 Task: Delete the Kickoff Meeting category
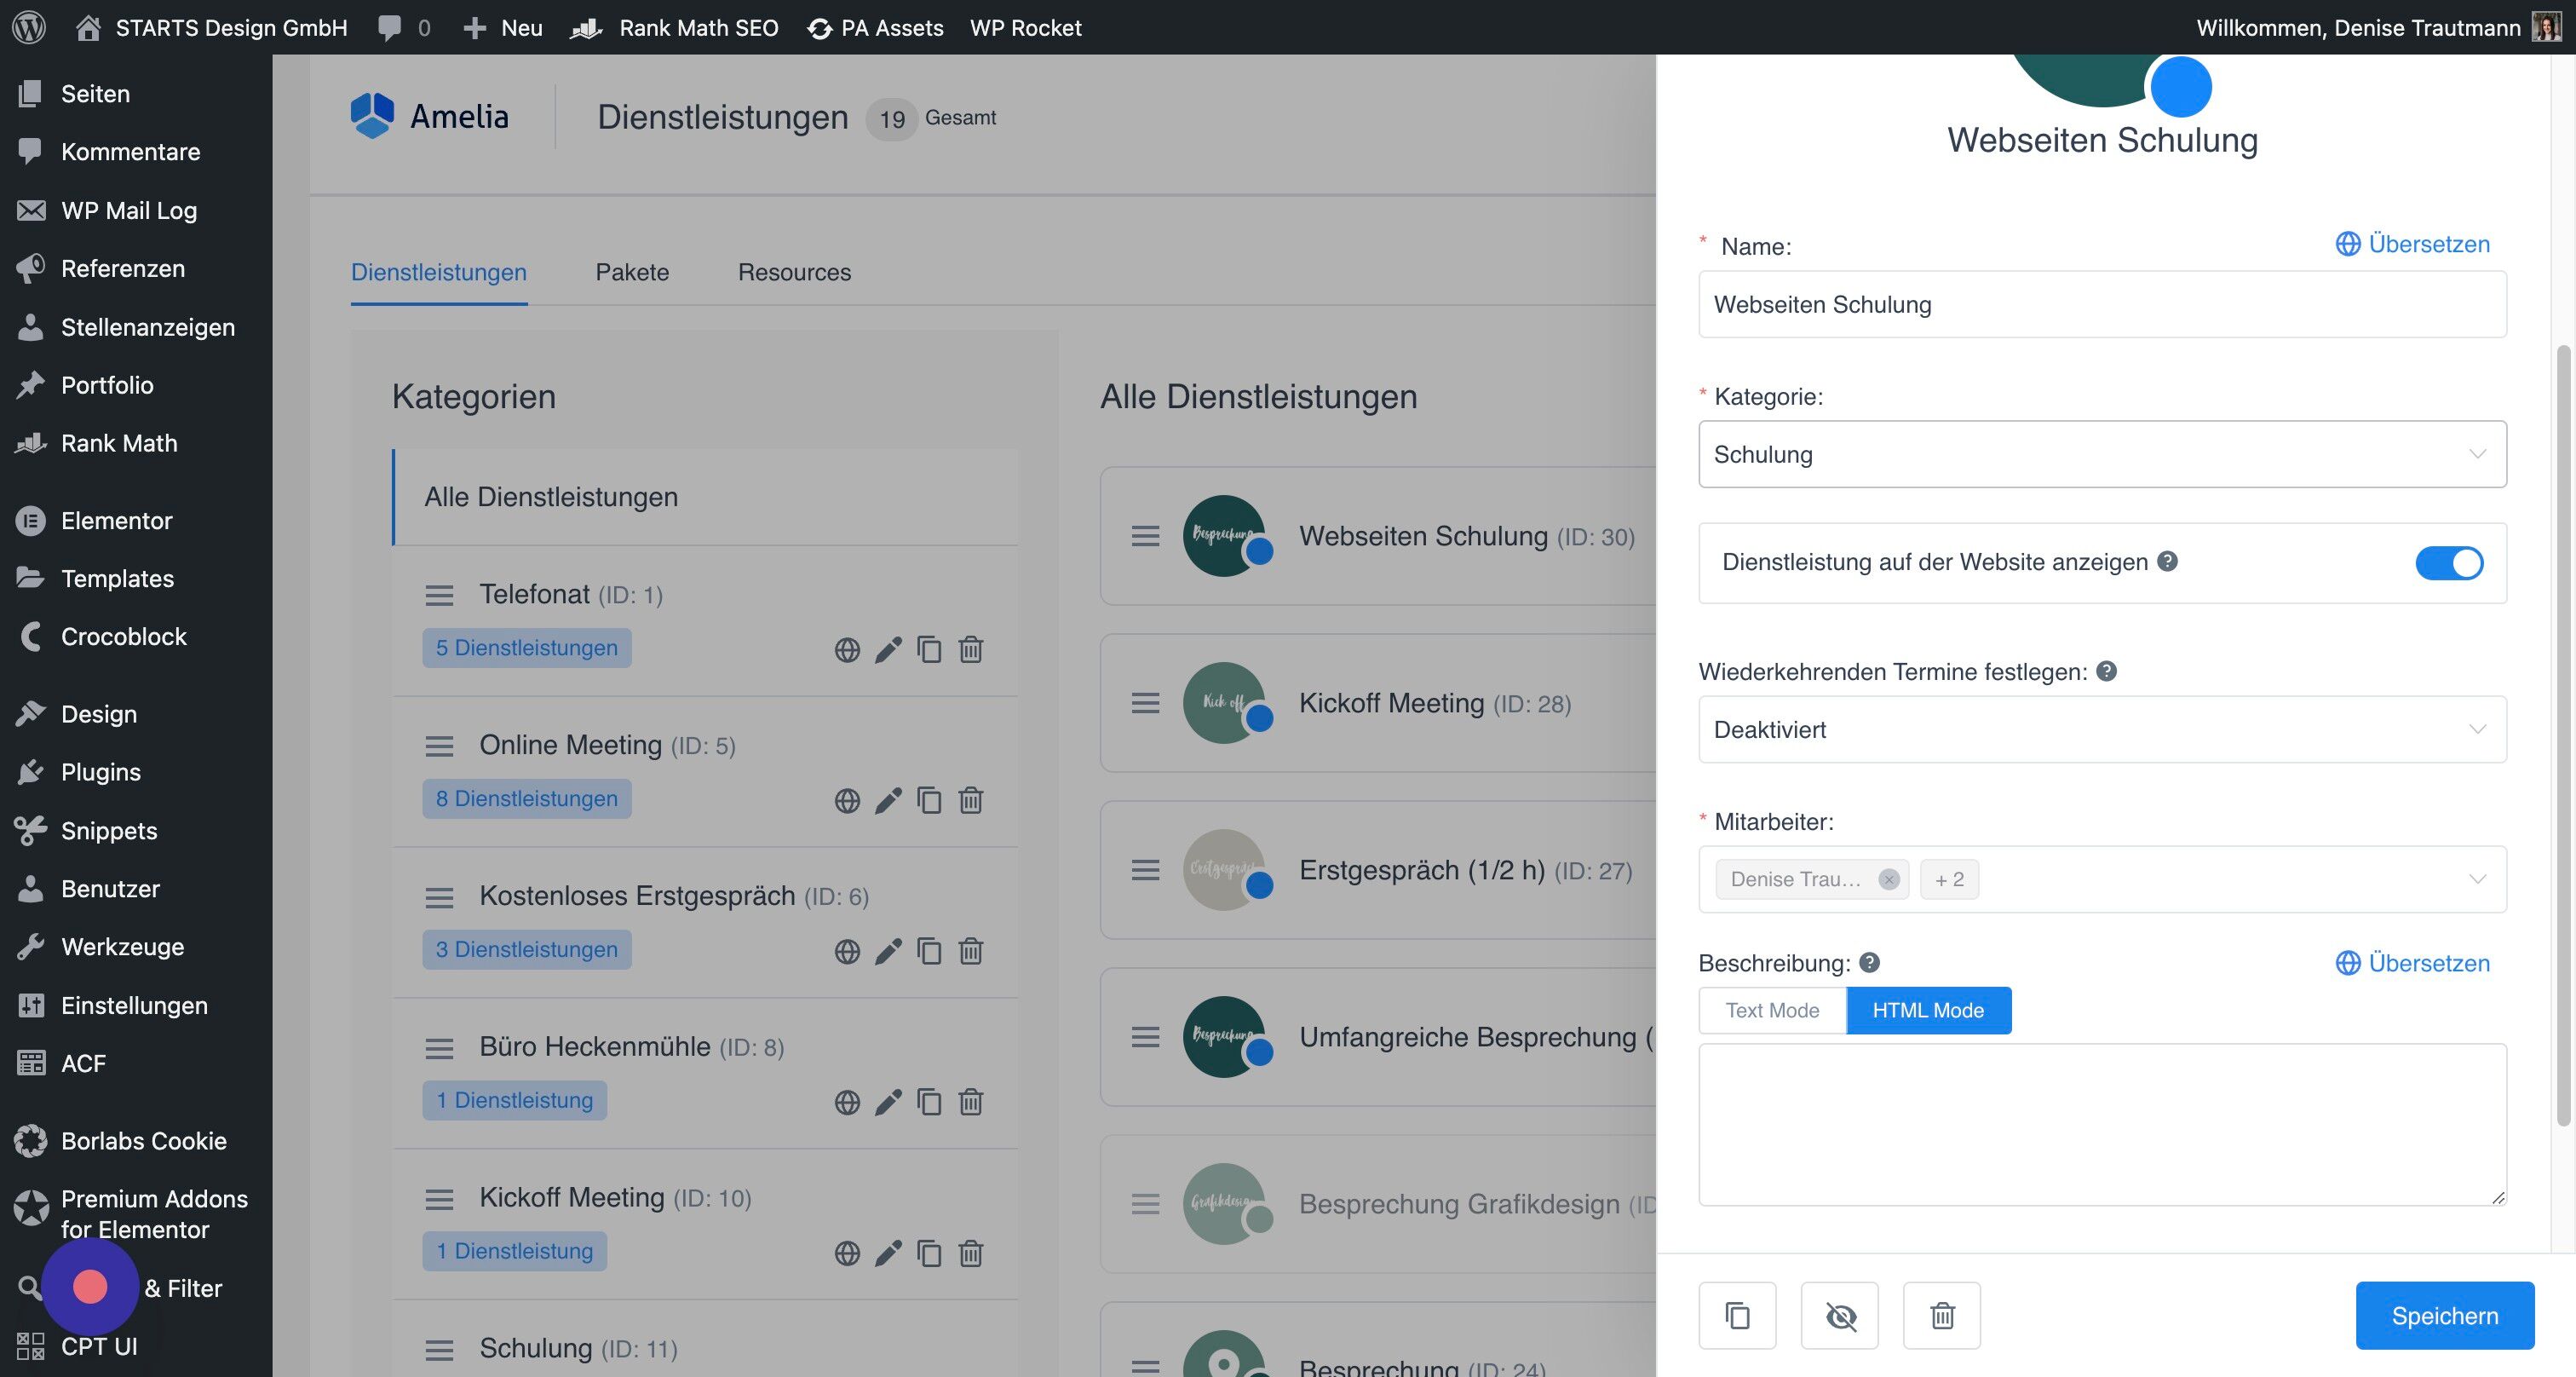tap(970, 1253)
